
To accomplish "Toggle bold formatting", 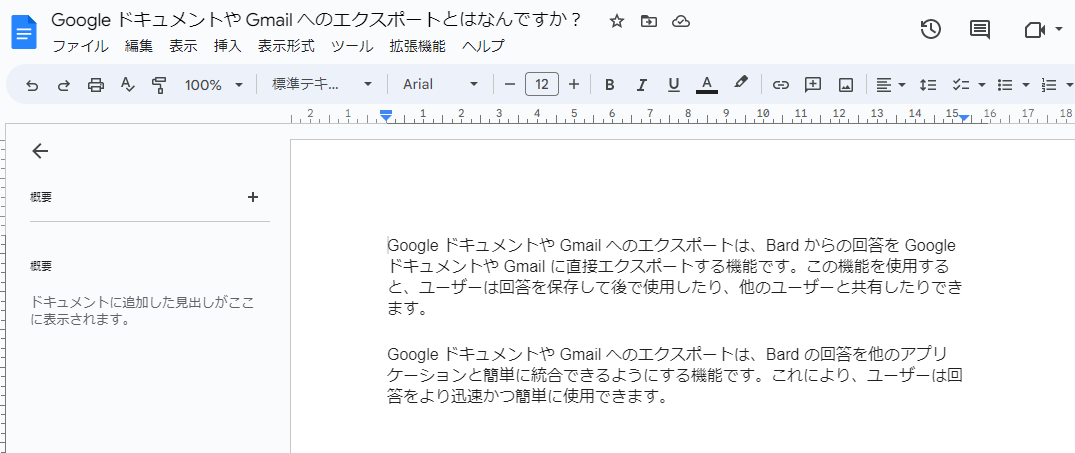I will click(609, 85).
